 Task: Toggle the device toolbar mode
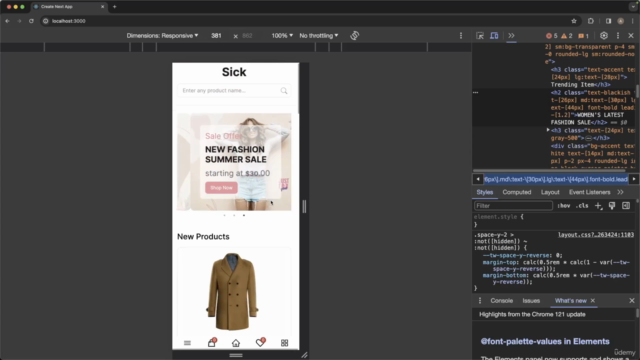coord(494,36)
